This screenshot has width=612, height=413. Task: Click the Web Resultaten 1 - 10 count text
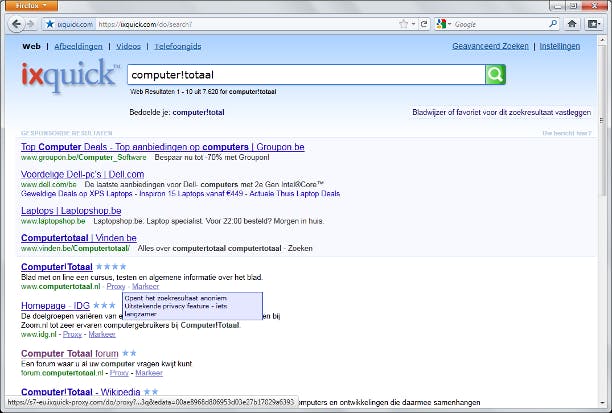pos(203,92)
